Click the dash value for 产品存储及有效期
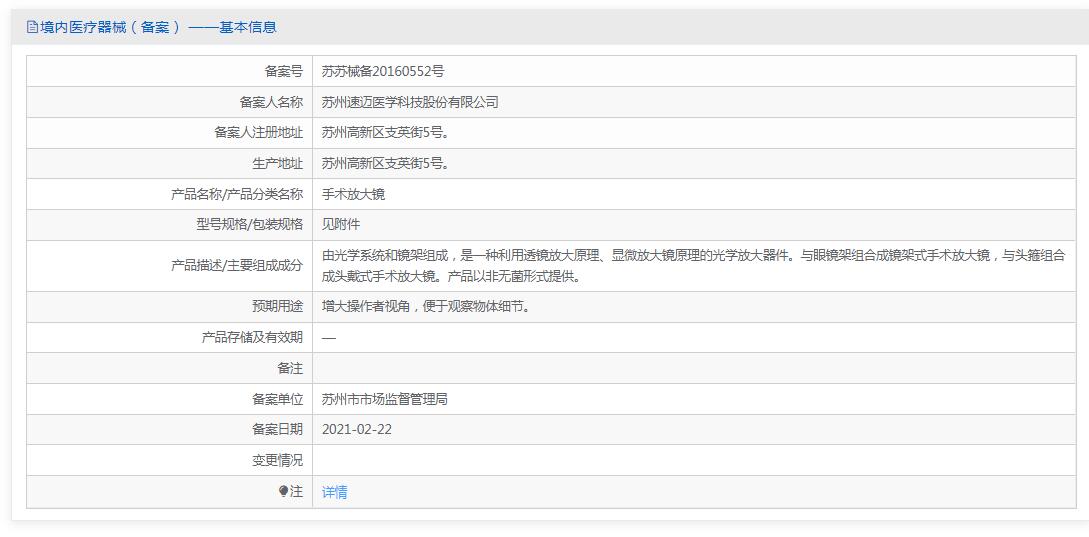The width and height of the screenshot is (1089, 537). (x=329, y=337)
